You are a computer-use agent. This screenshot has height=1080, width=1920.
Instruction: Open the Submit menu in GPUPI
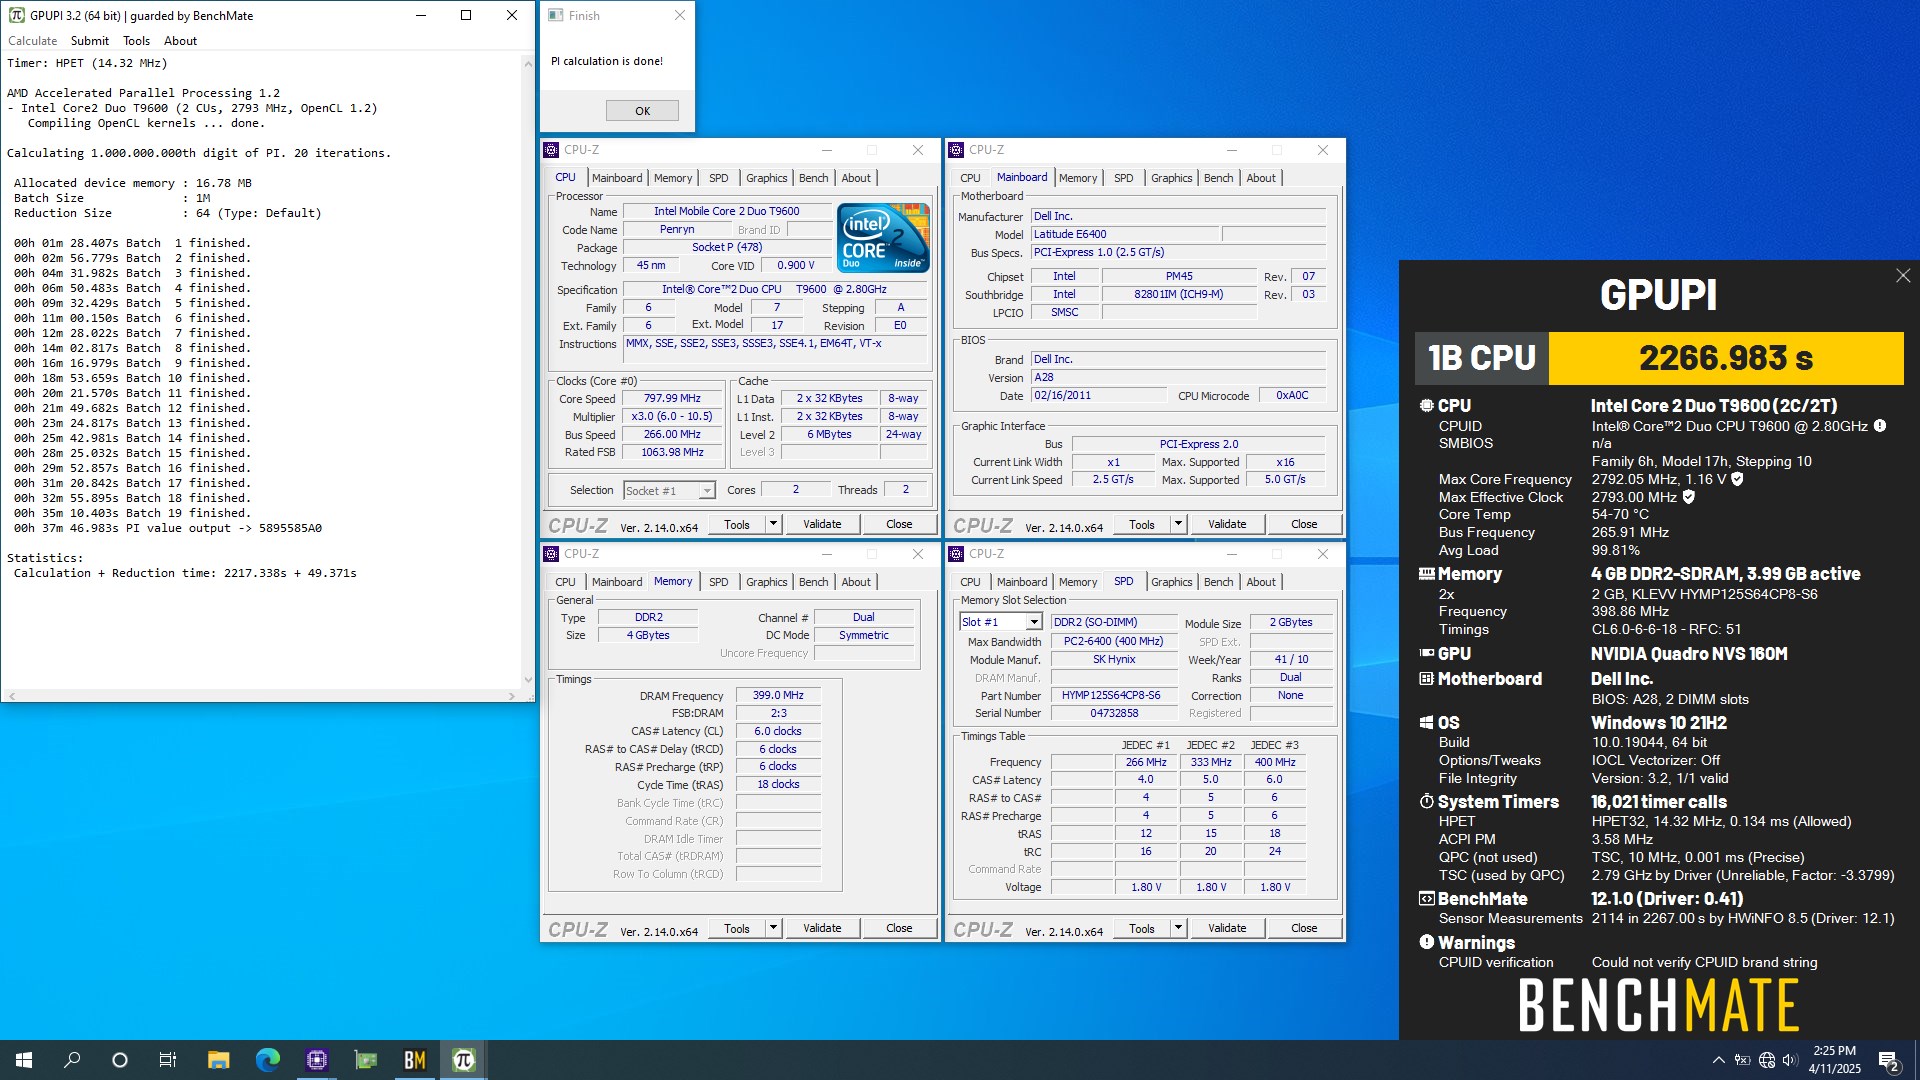click(x=90, y=41)
